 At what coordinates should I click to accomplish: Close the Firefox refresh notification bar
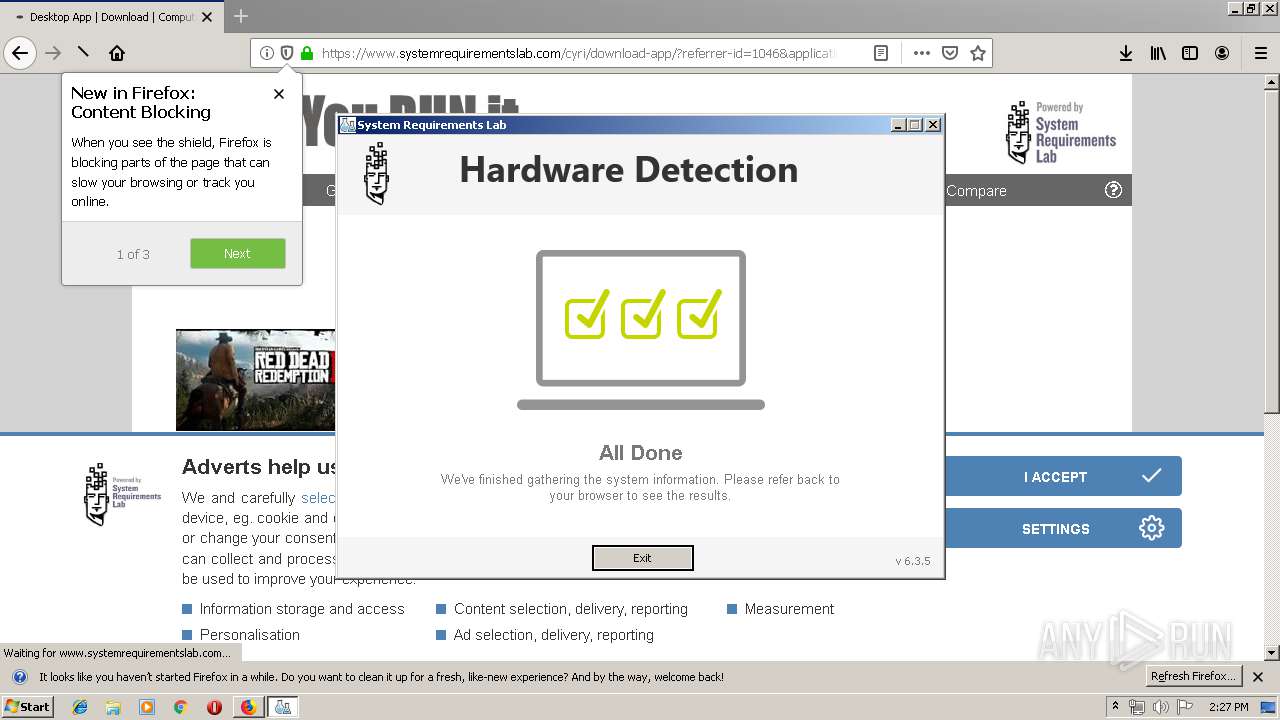[1258, 677]
